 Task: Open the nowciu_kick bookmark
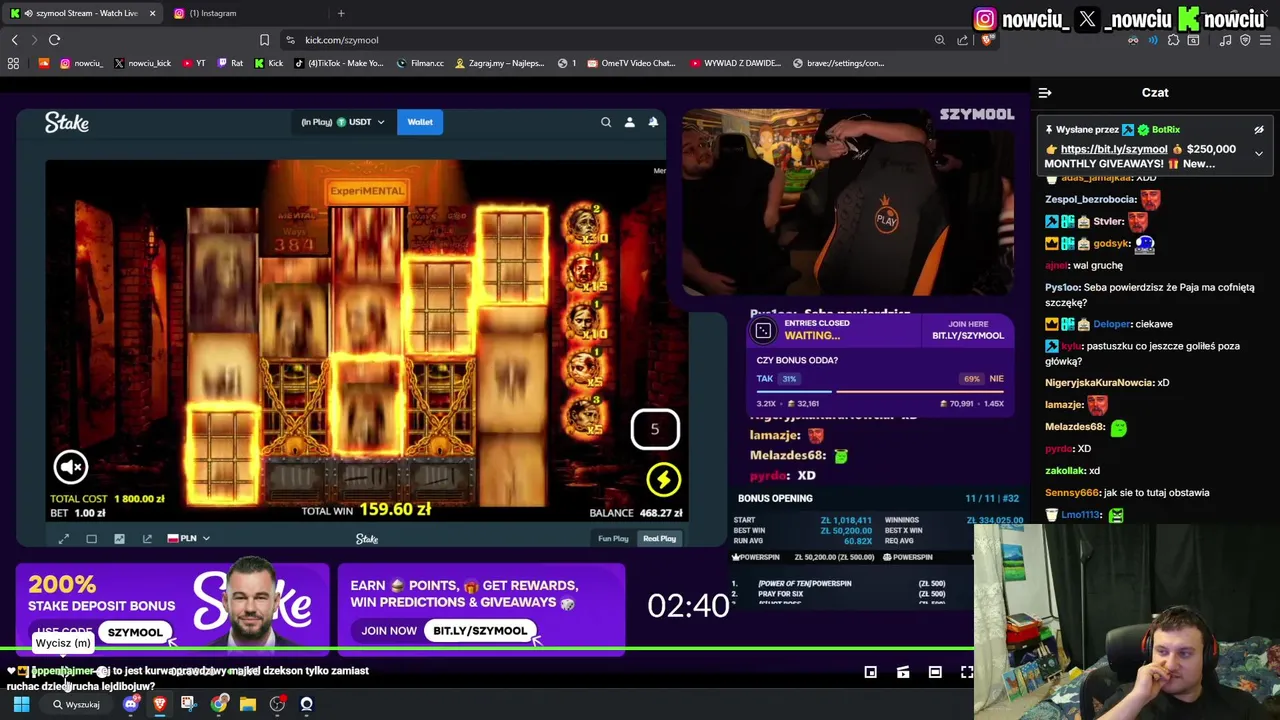[x=142, y=63]
